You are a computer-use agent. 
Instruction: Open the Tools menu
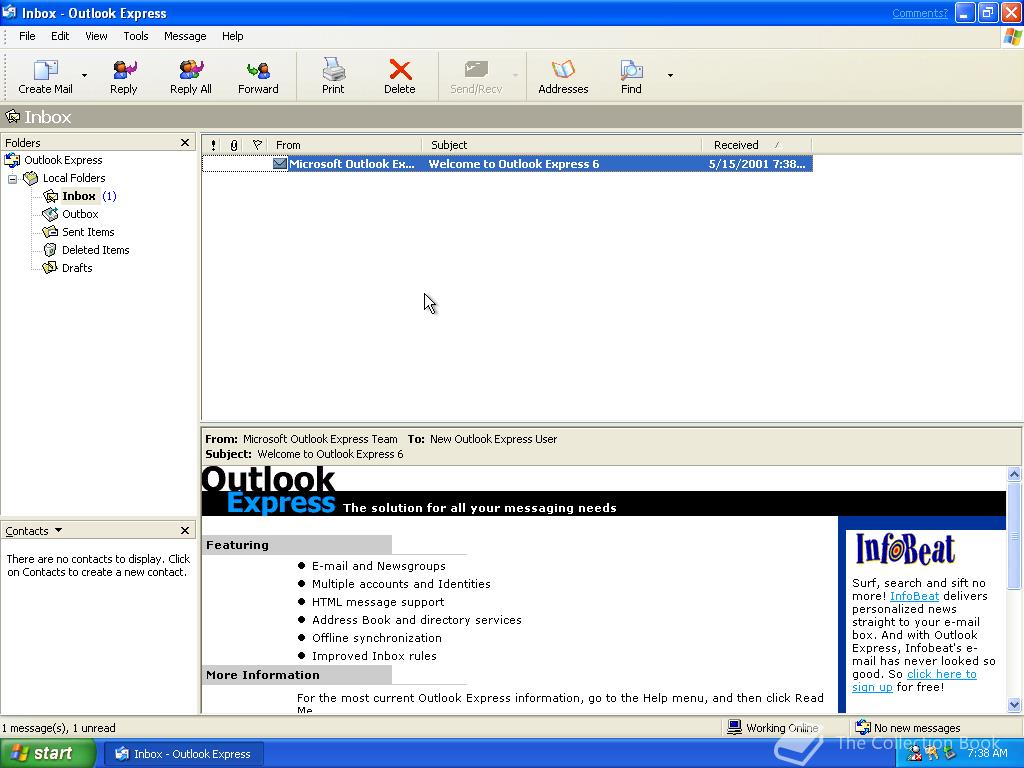136,36
